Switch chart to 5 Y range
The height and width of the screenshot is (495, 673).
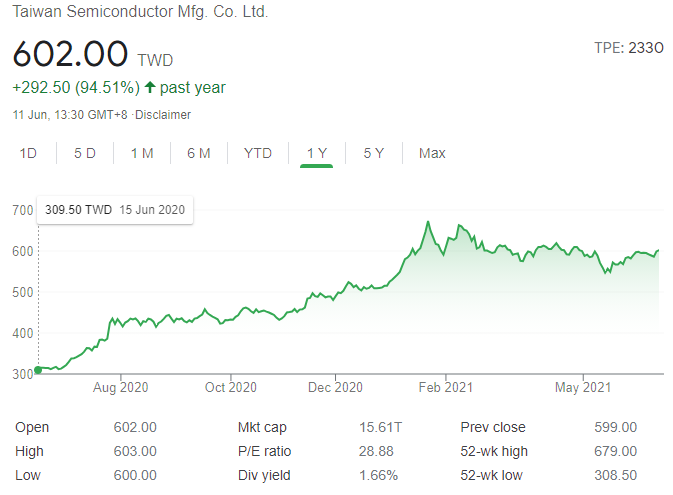pos(373,153)
